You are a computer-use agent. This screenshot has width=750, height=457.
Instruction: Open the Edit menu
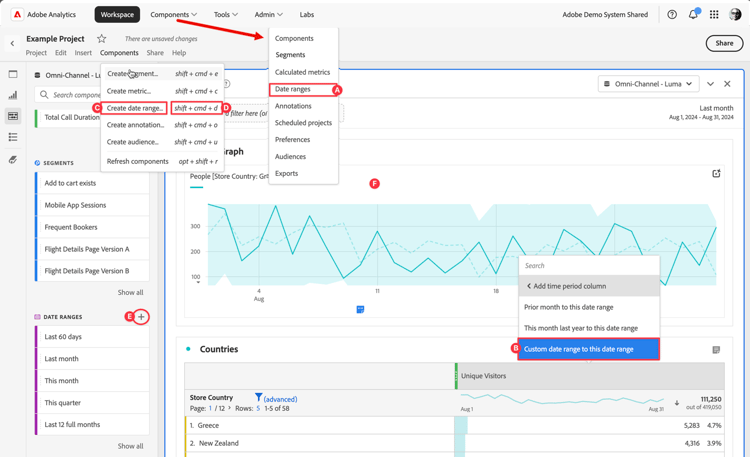pyautogui.click(x=61, y=53)
